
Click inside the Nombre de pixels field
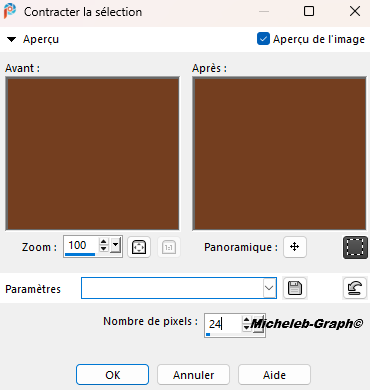pyautogui.click(x=223, y=324)
